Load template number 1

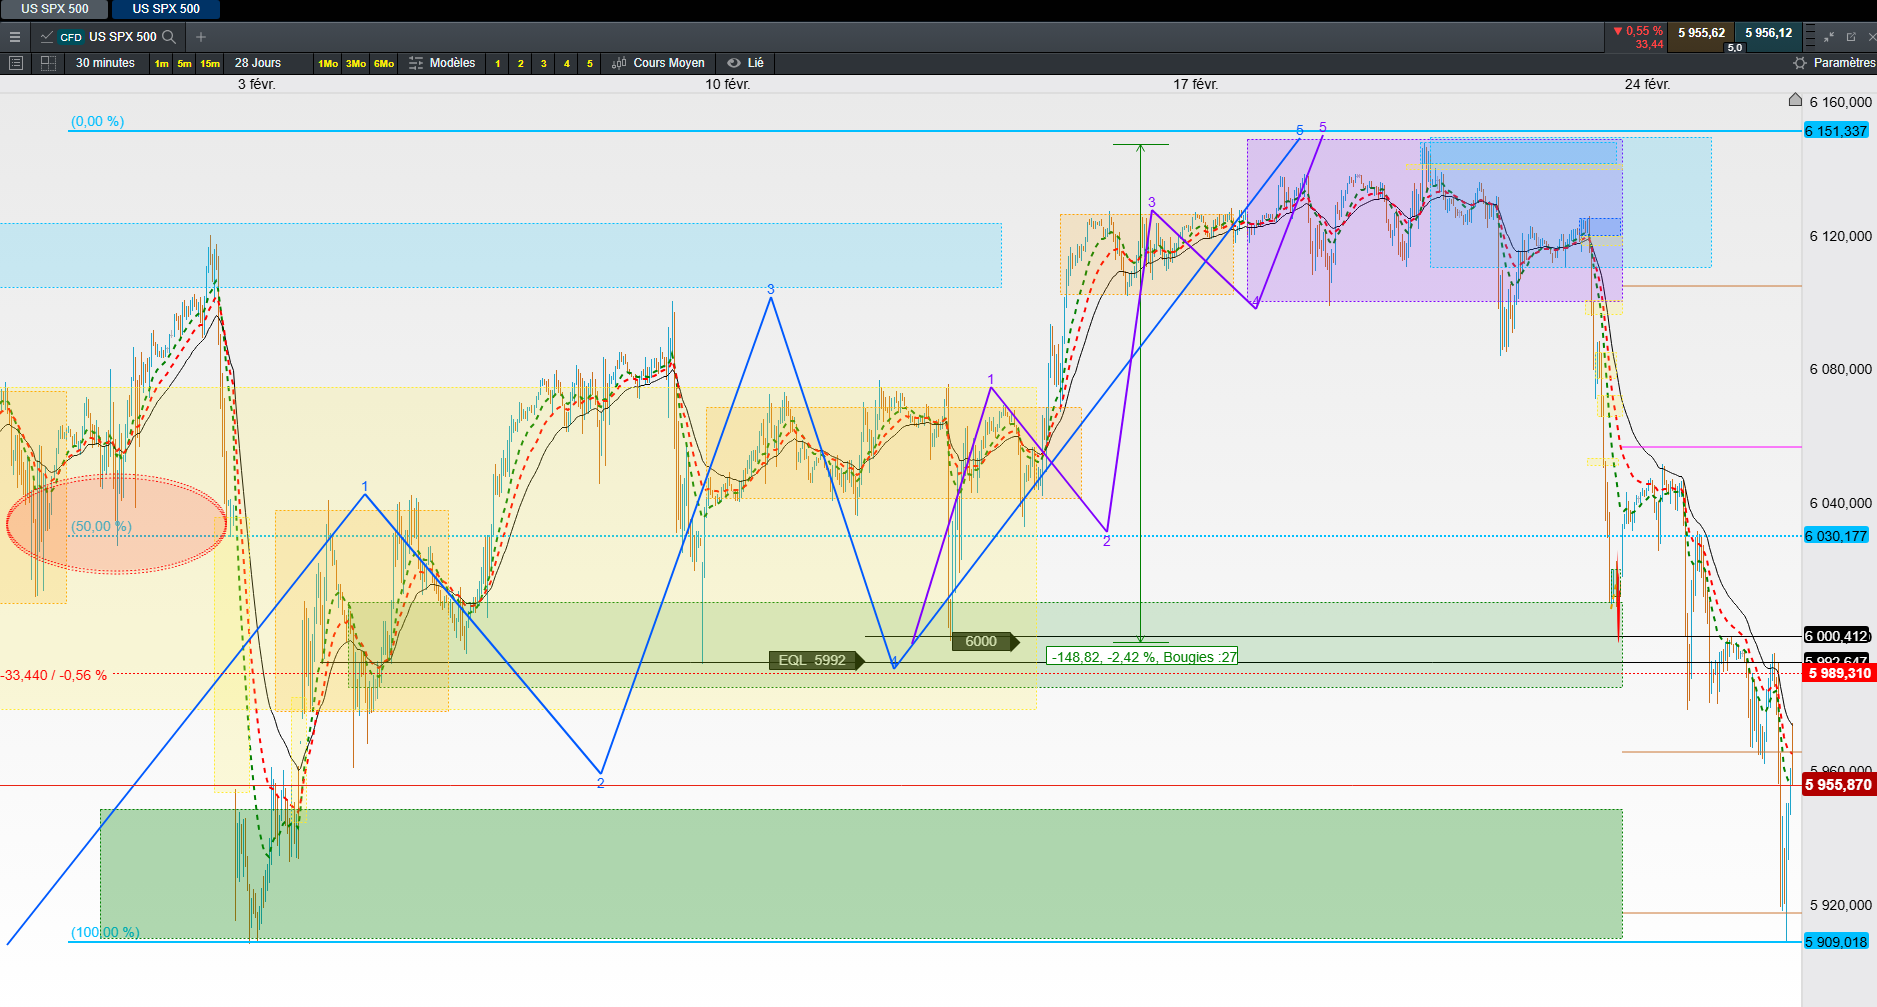(498, 64)
